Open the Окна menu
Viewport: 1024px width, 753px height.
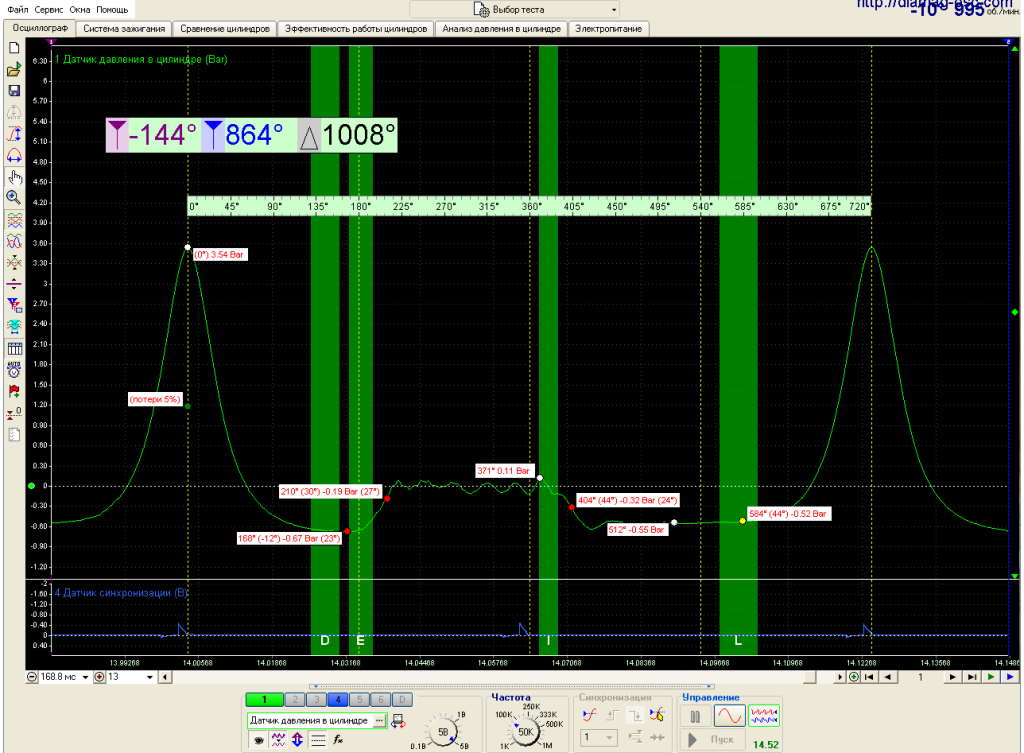(x=80, y=10)
